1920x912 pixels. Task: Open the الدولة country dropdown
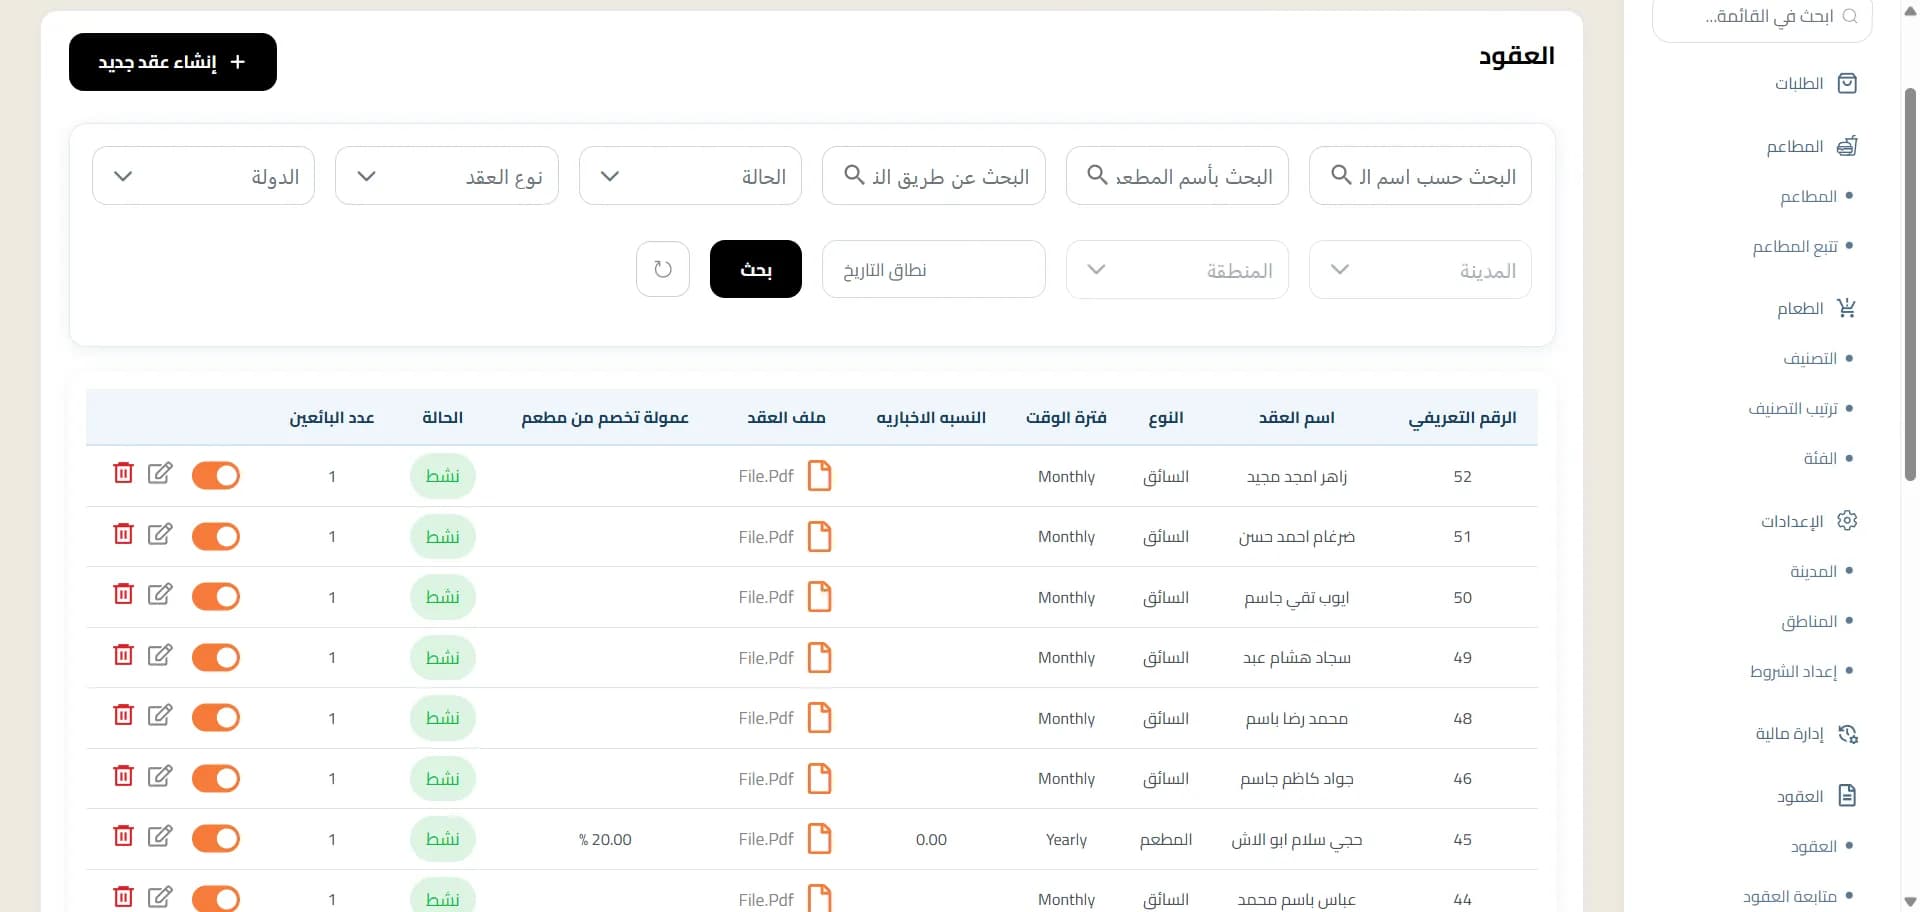click(203, 176)
